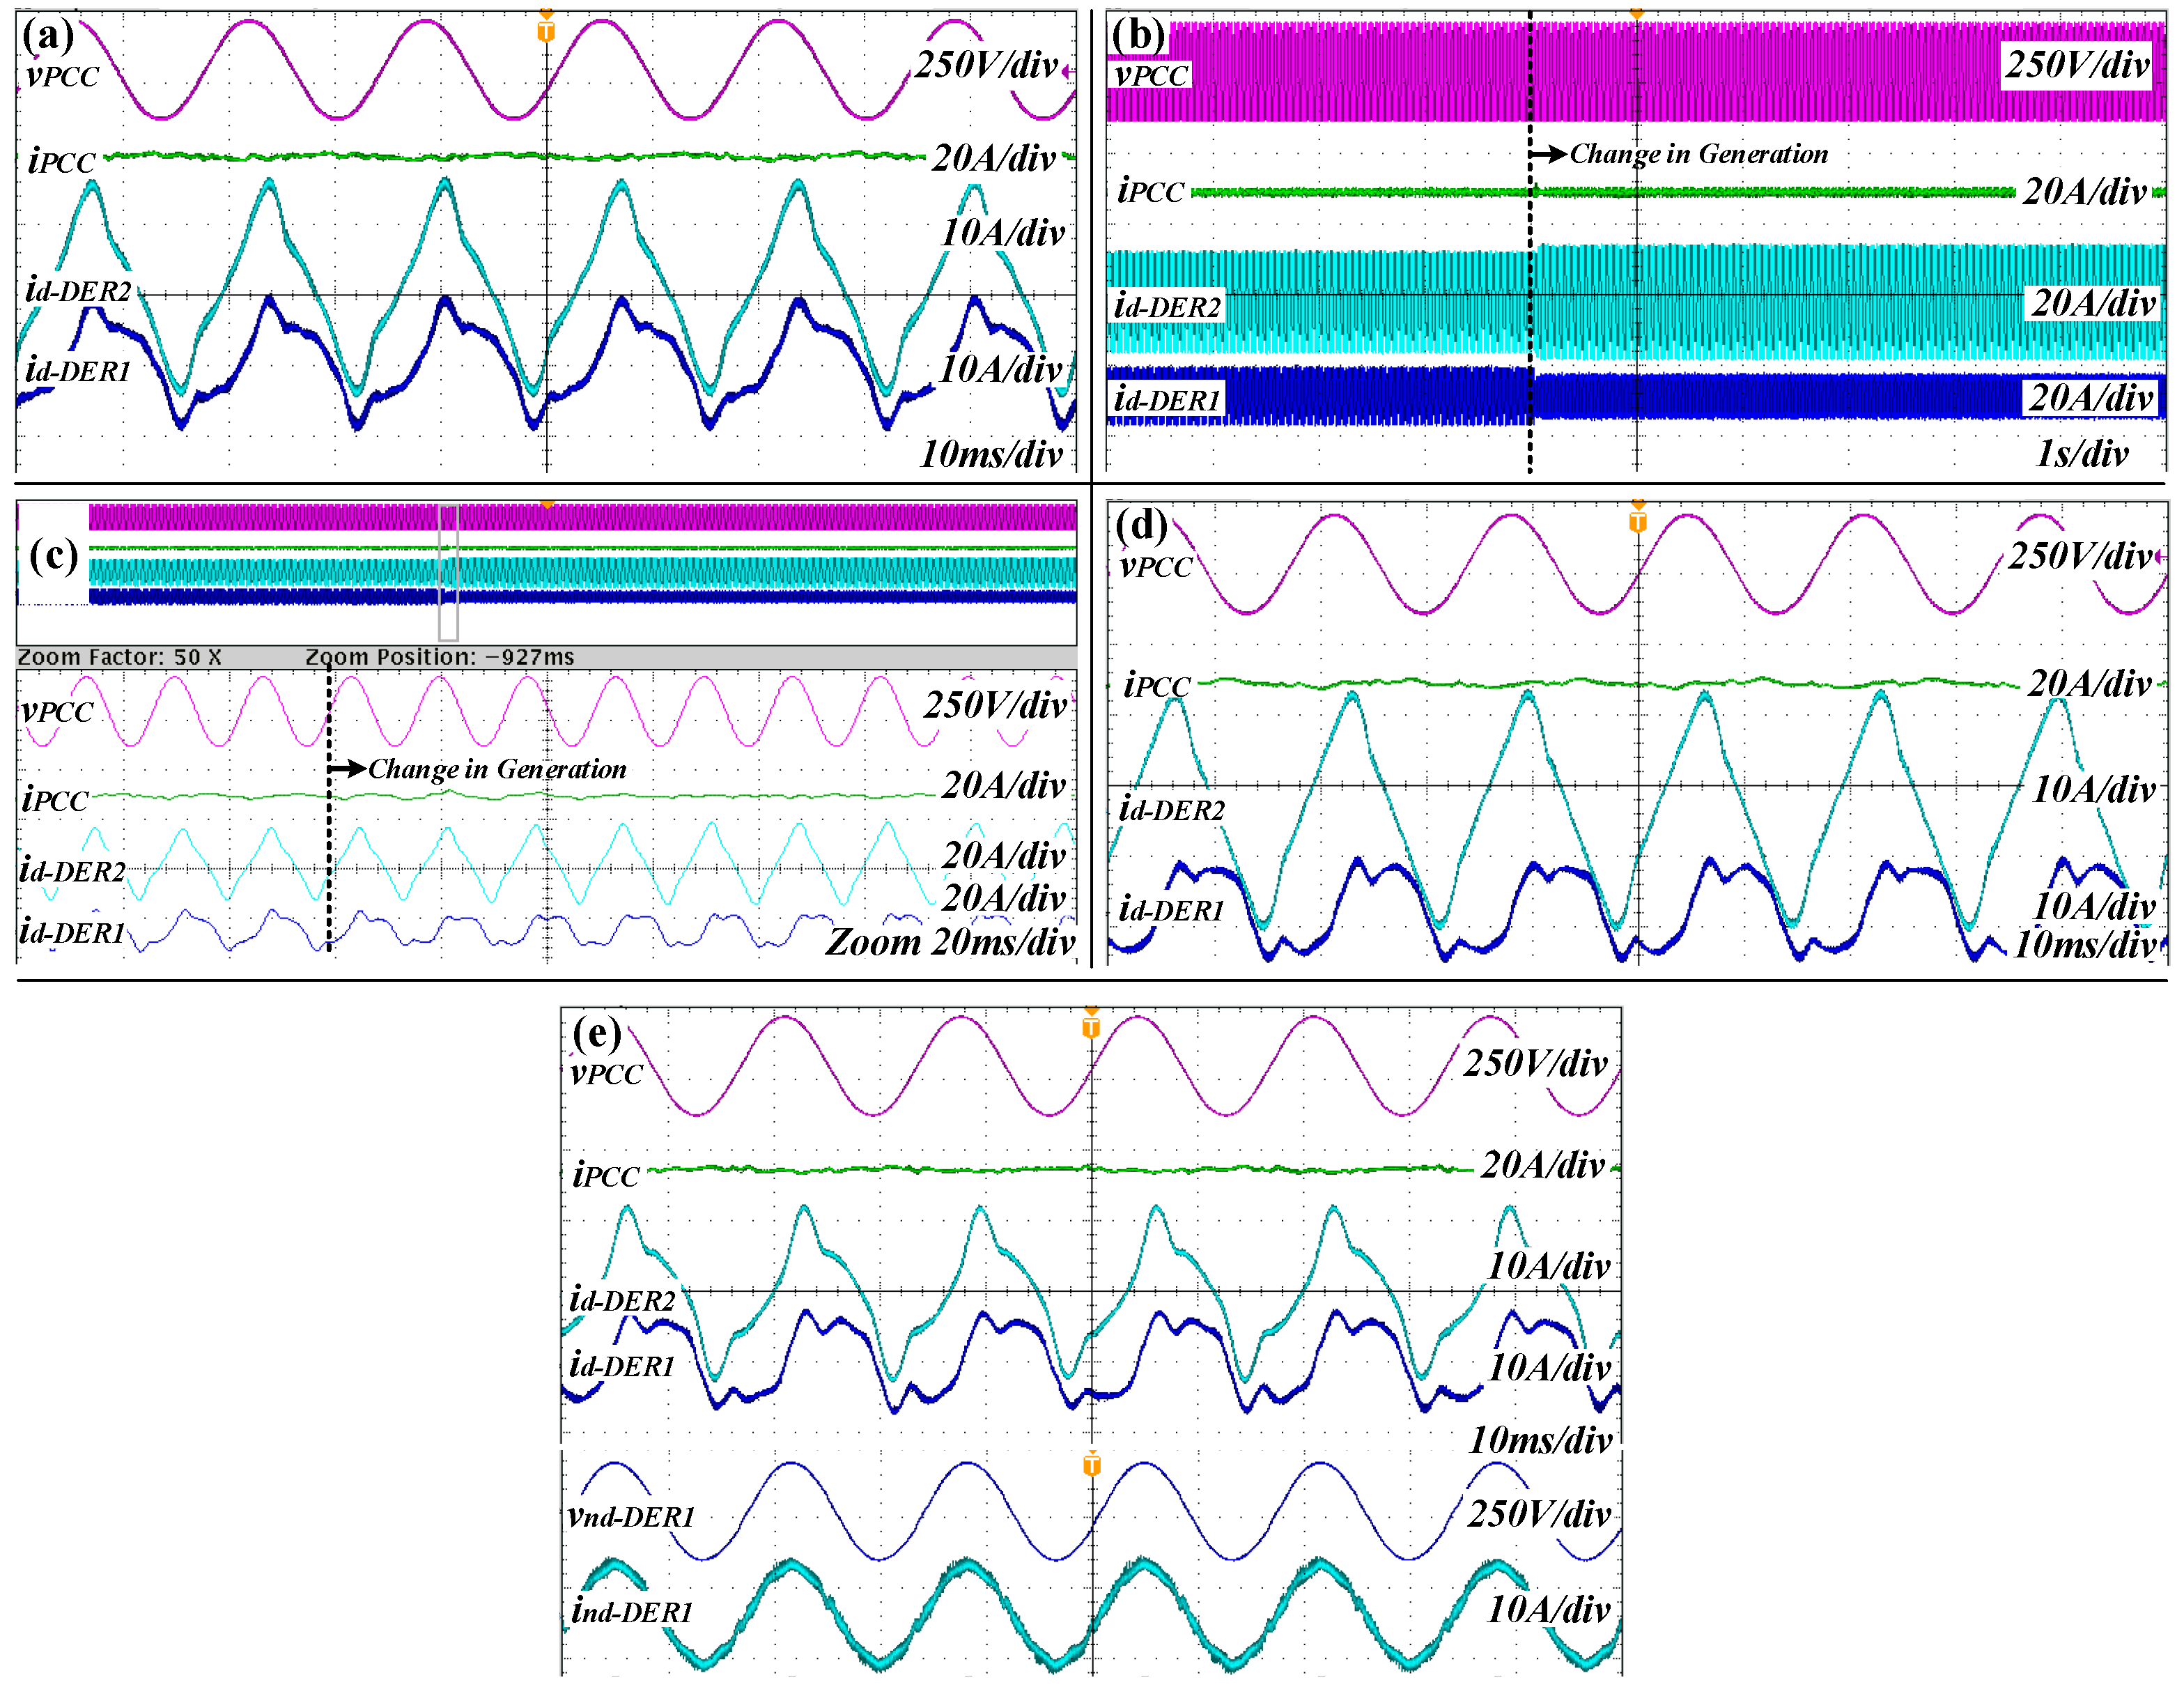Click the ind-DER1 channel label in panel (e)
The image size is (2184, 1703).
[x=632, y=1612]
